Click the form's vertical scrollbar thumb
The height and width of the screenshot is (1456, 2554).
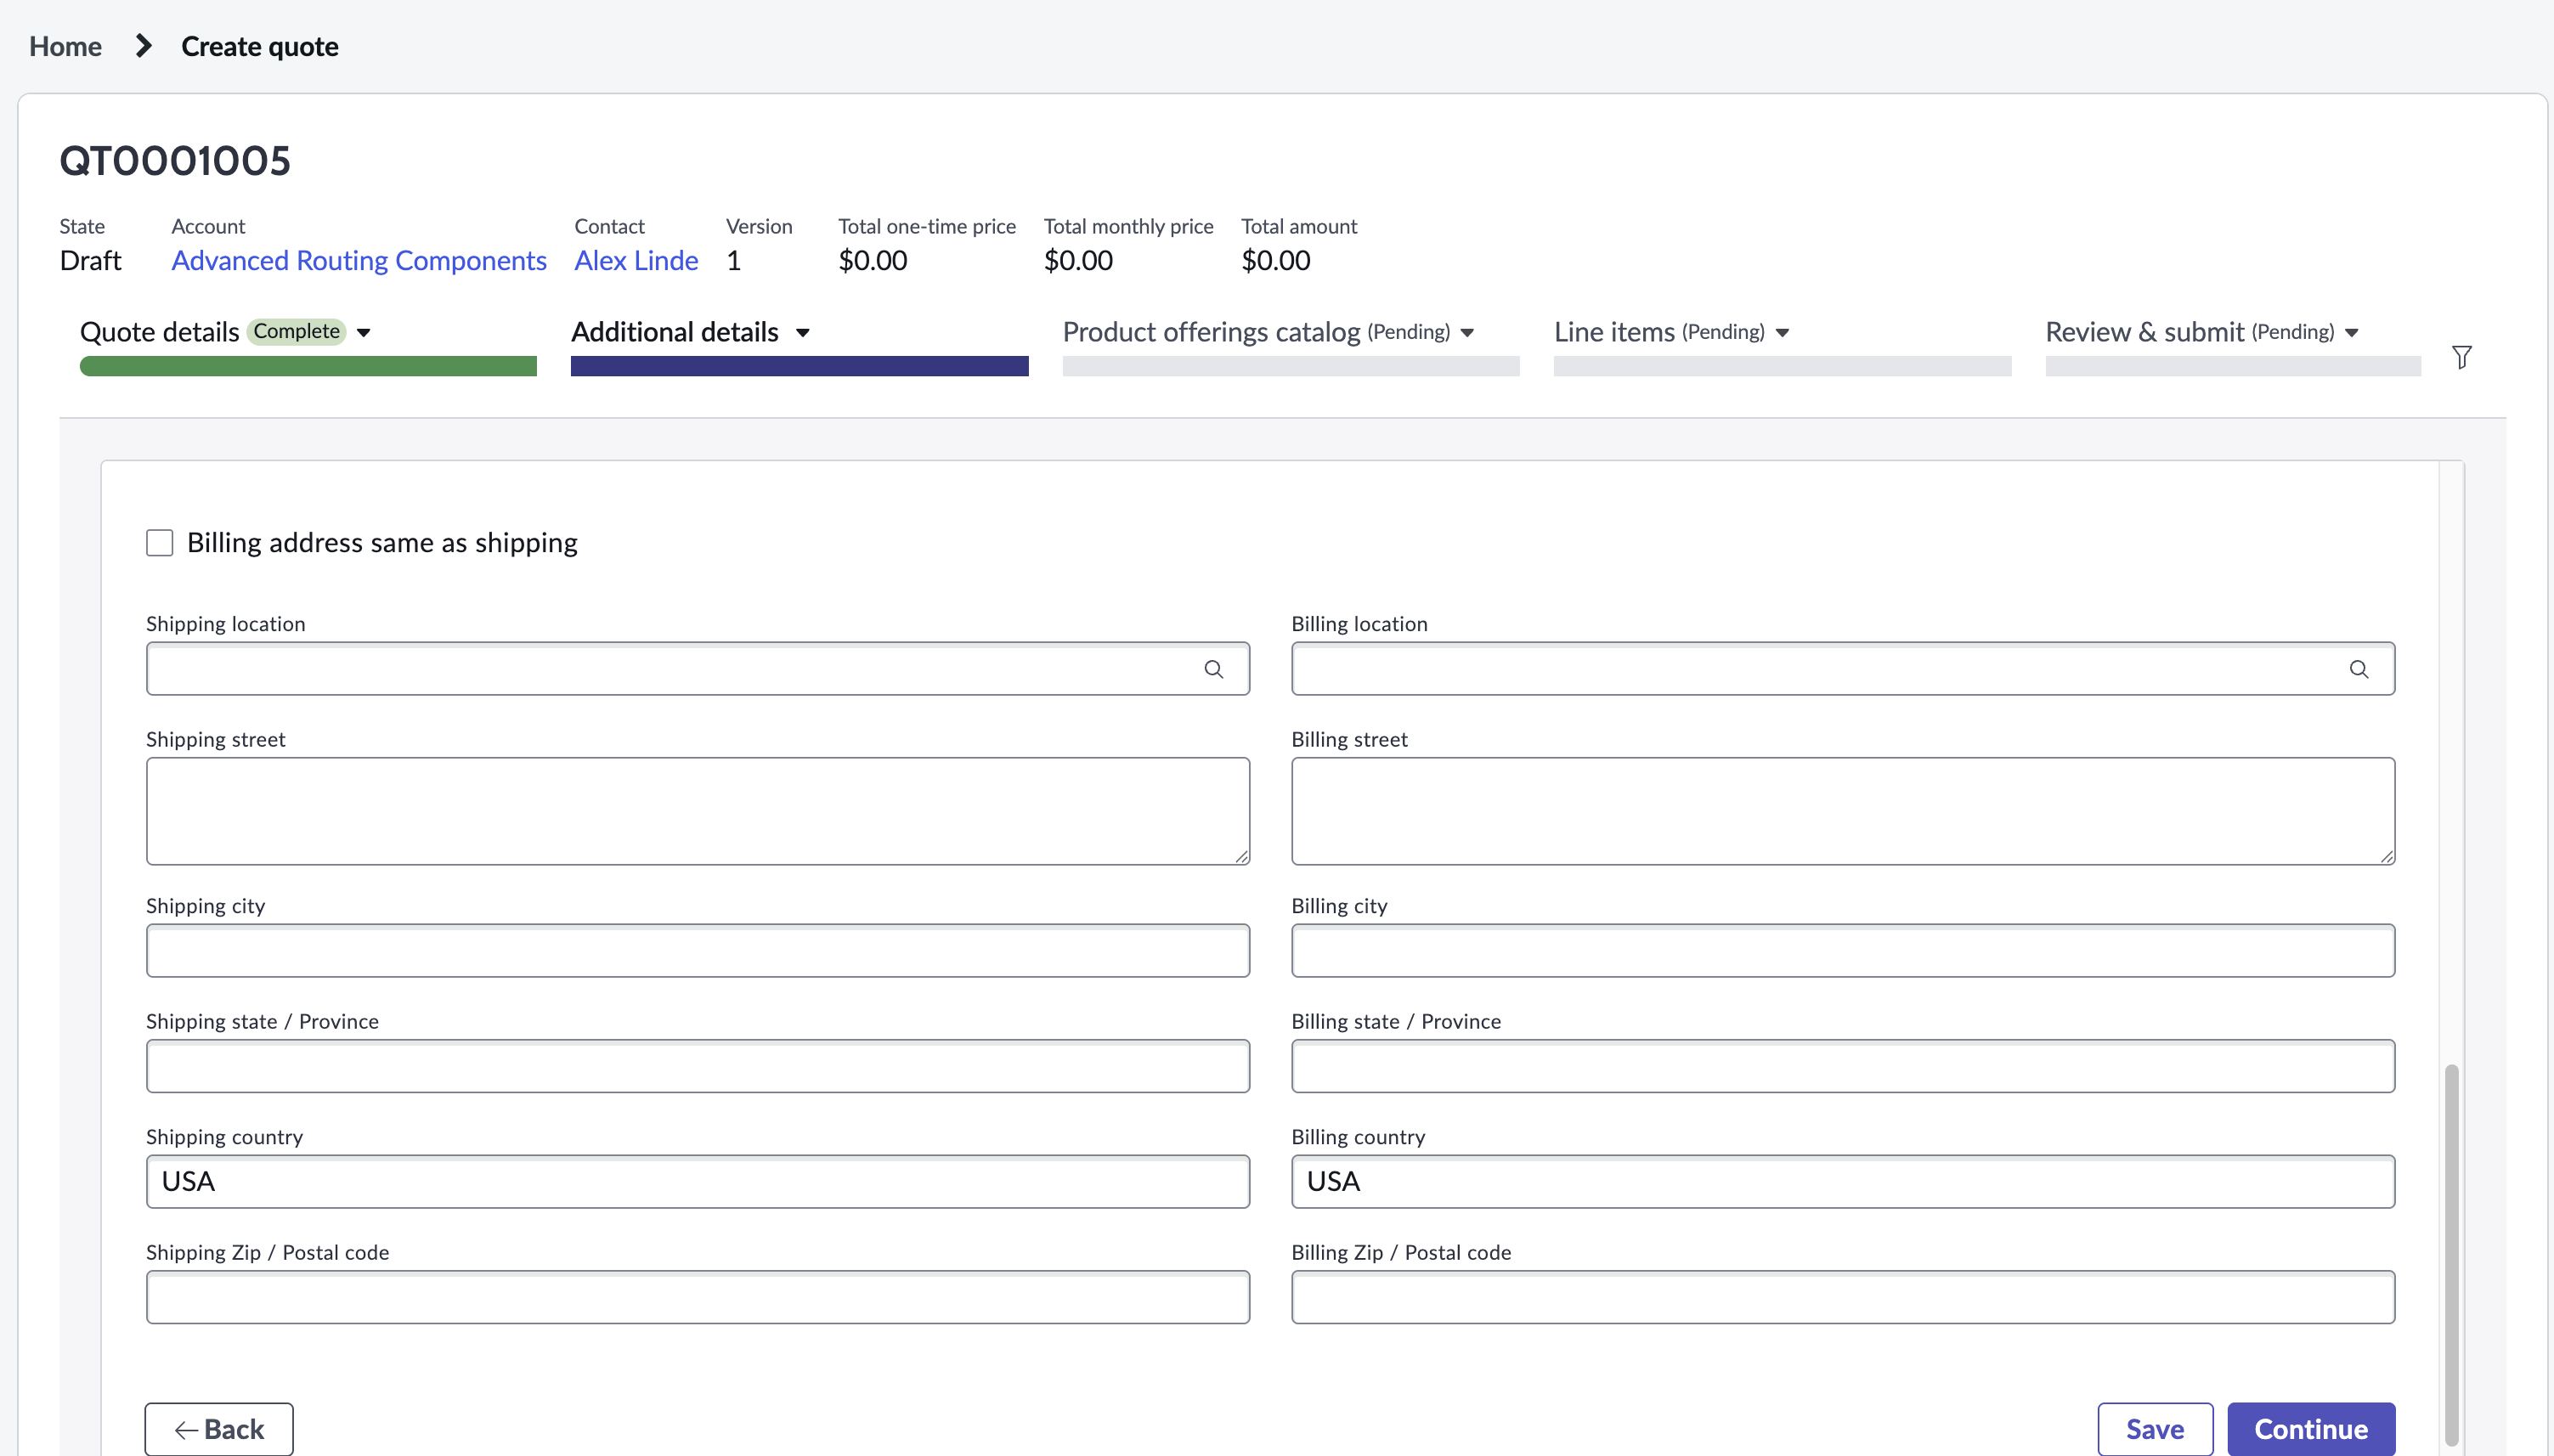coord(2451,1255)
